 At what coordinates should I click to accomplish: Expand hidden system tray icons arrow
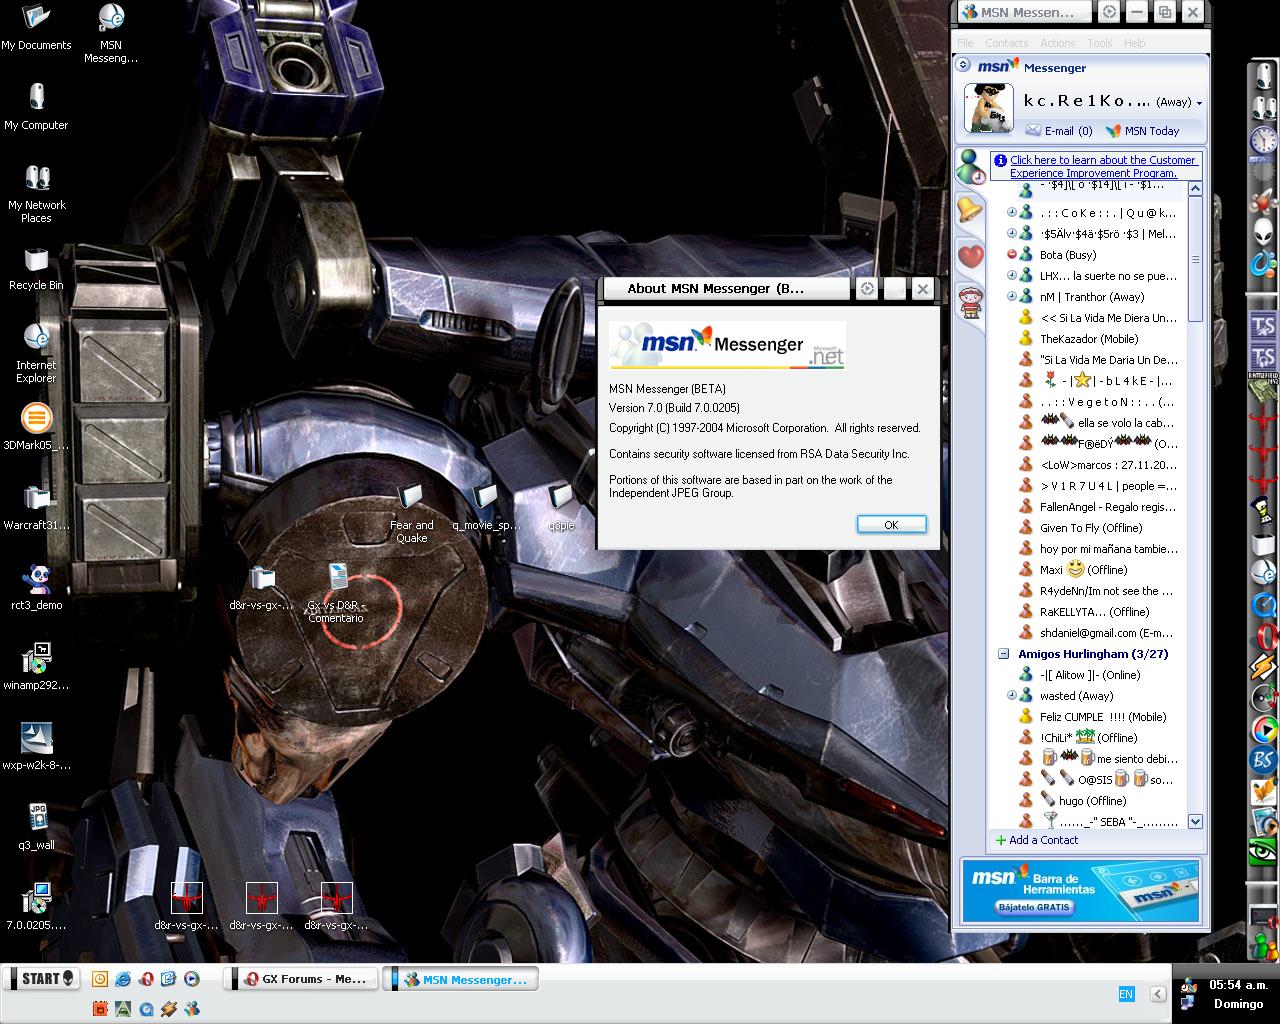click(1157, 994)
